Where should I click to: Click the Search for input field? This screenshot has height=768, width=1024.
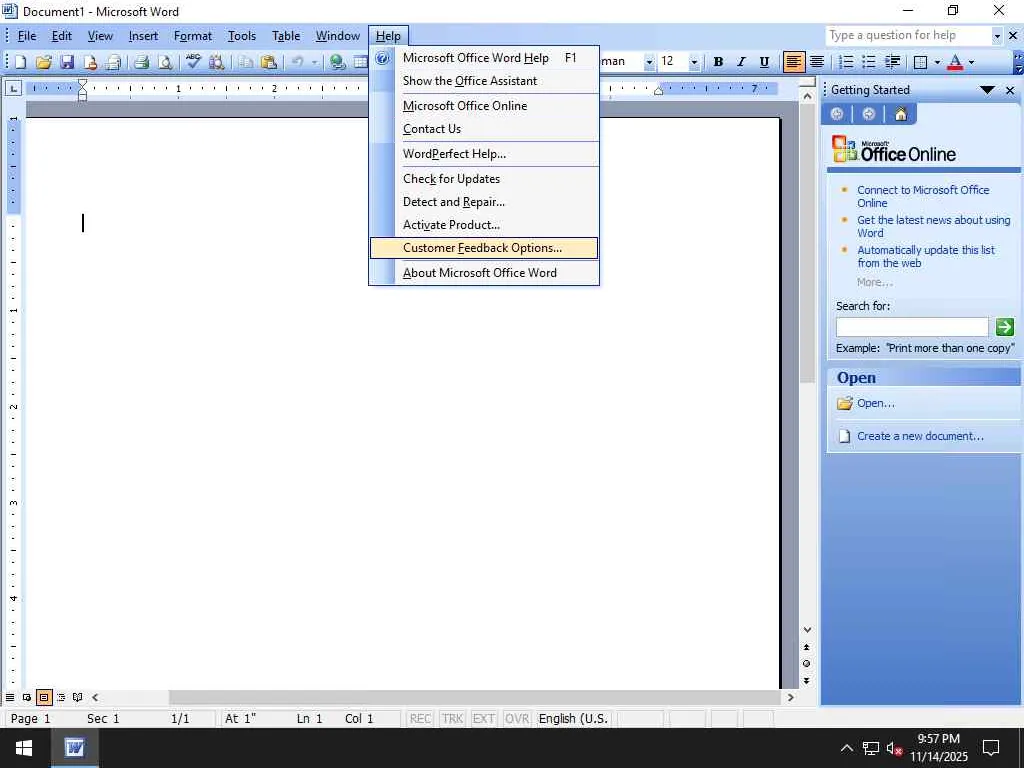pyautogui.click(x=912, y=327)
